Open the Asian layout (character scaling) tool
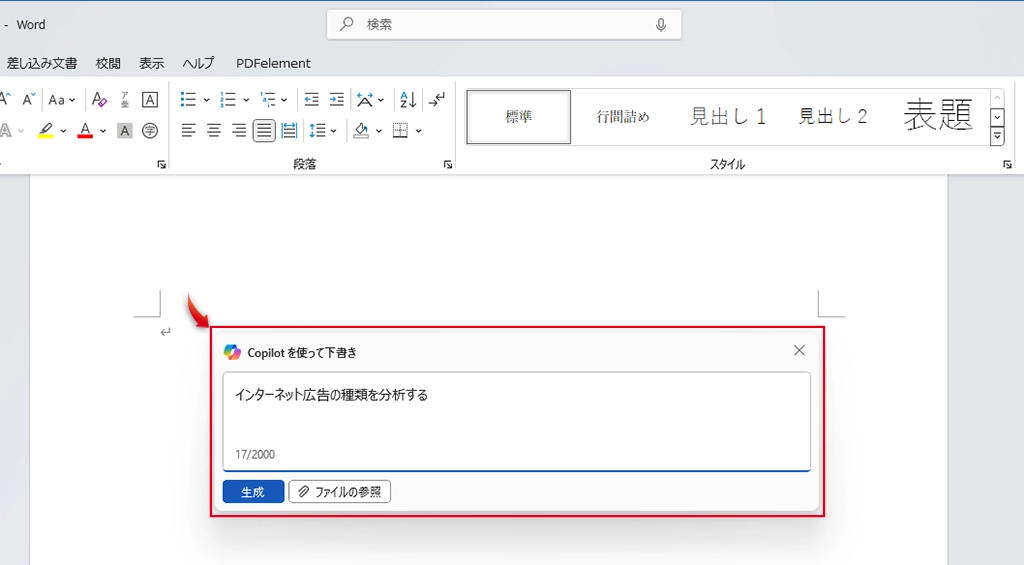Screen dimensions: 1024x565 365,99
